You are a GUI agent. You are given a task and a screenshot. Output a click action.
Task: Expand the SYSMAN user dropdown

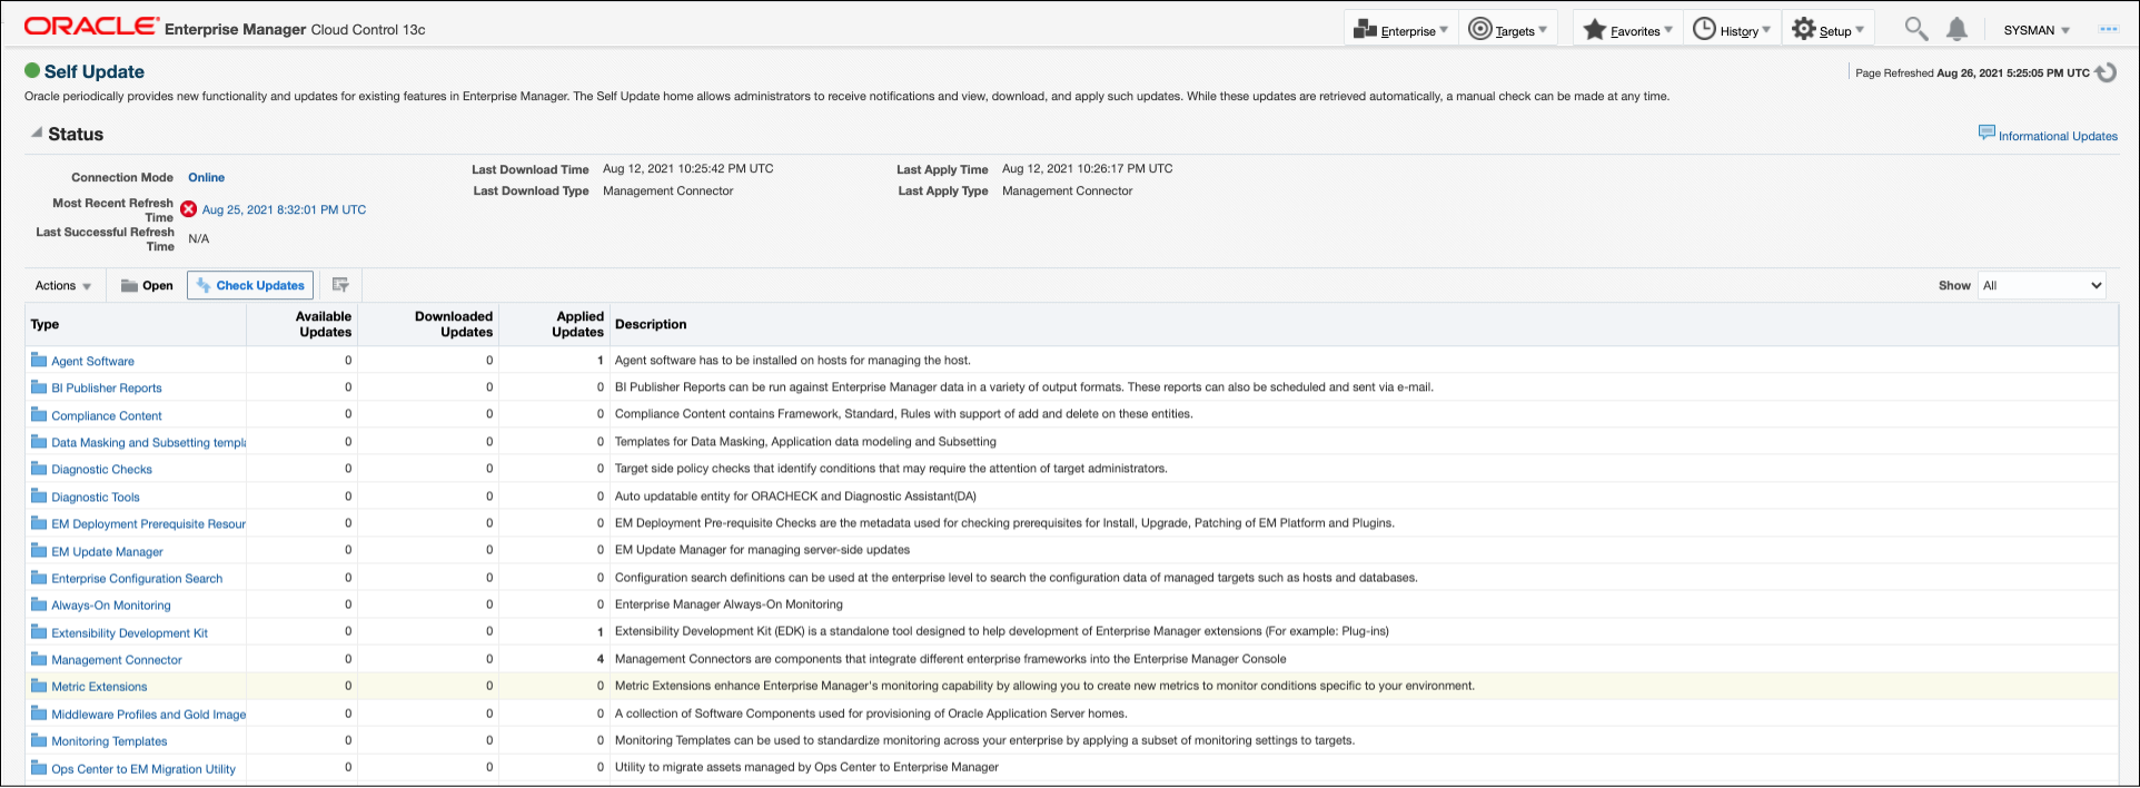tap(2036, 30)
